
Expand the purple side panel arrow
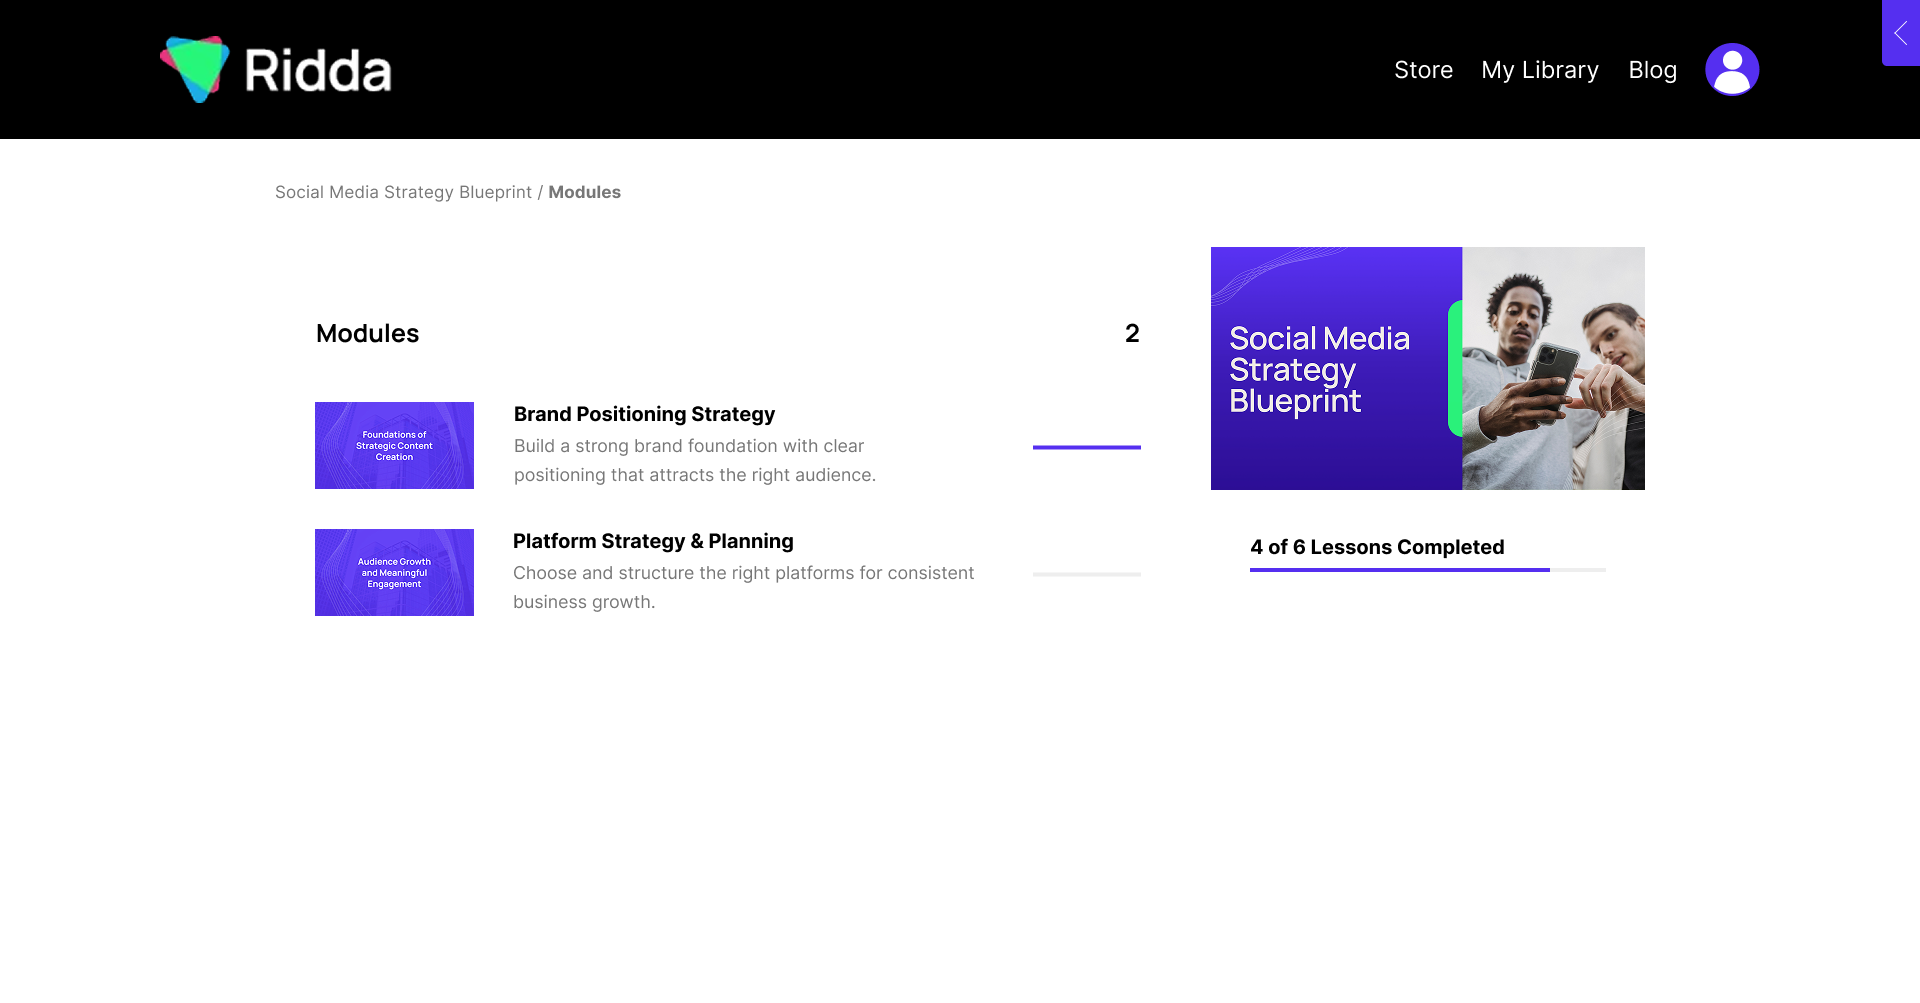[1900, 33]
